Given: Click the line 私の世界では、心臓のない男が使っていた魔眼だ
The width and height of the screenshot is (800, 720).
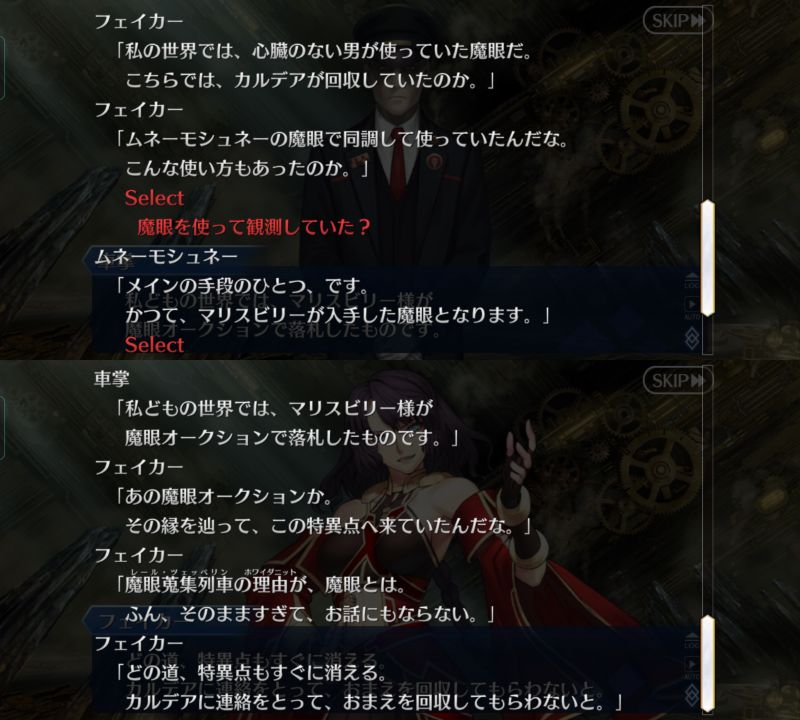Looking at the screenshot, I should [322, 52].
